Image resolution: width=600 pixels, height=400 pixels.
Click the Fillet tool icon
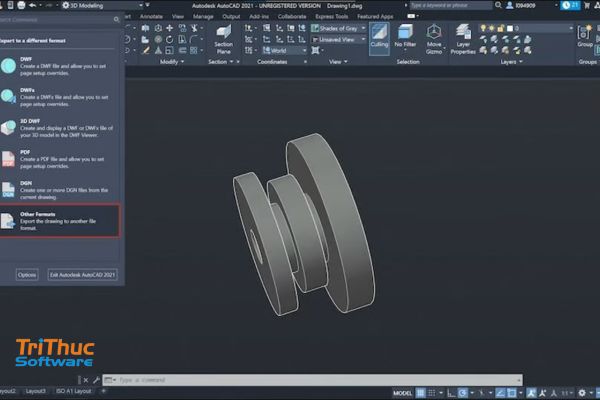(194, 39)
